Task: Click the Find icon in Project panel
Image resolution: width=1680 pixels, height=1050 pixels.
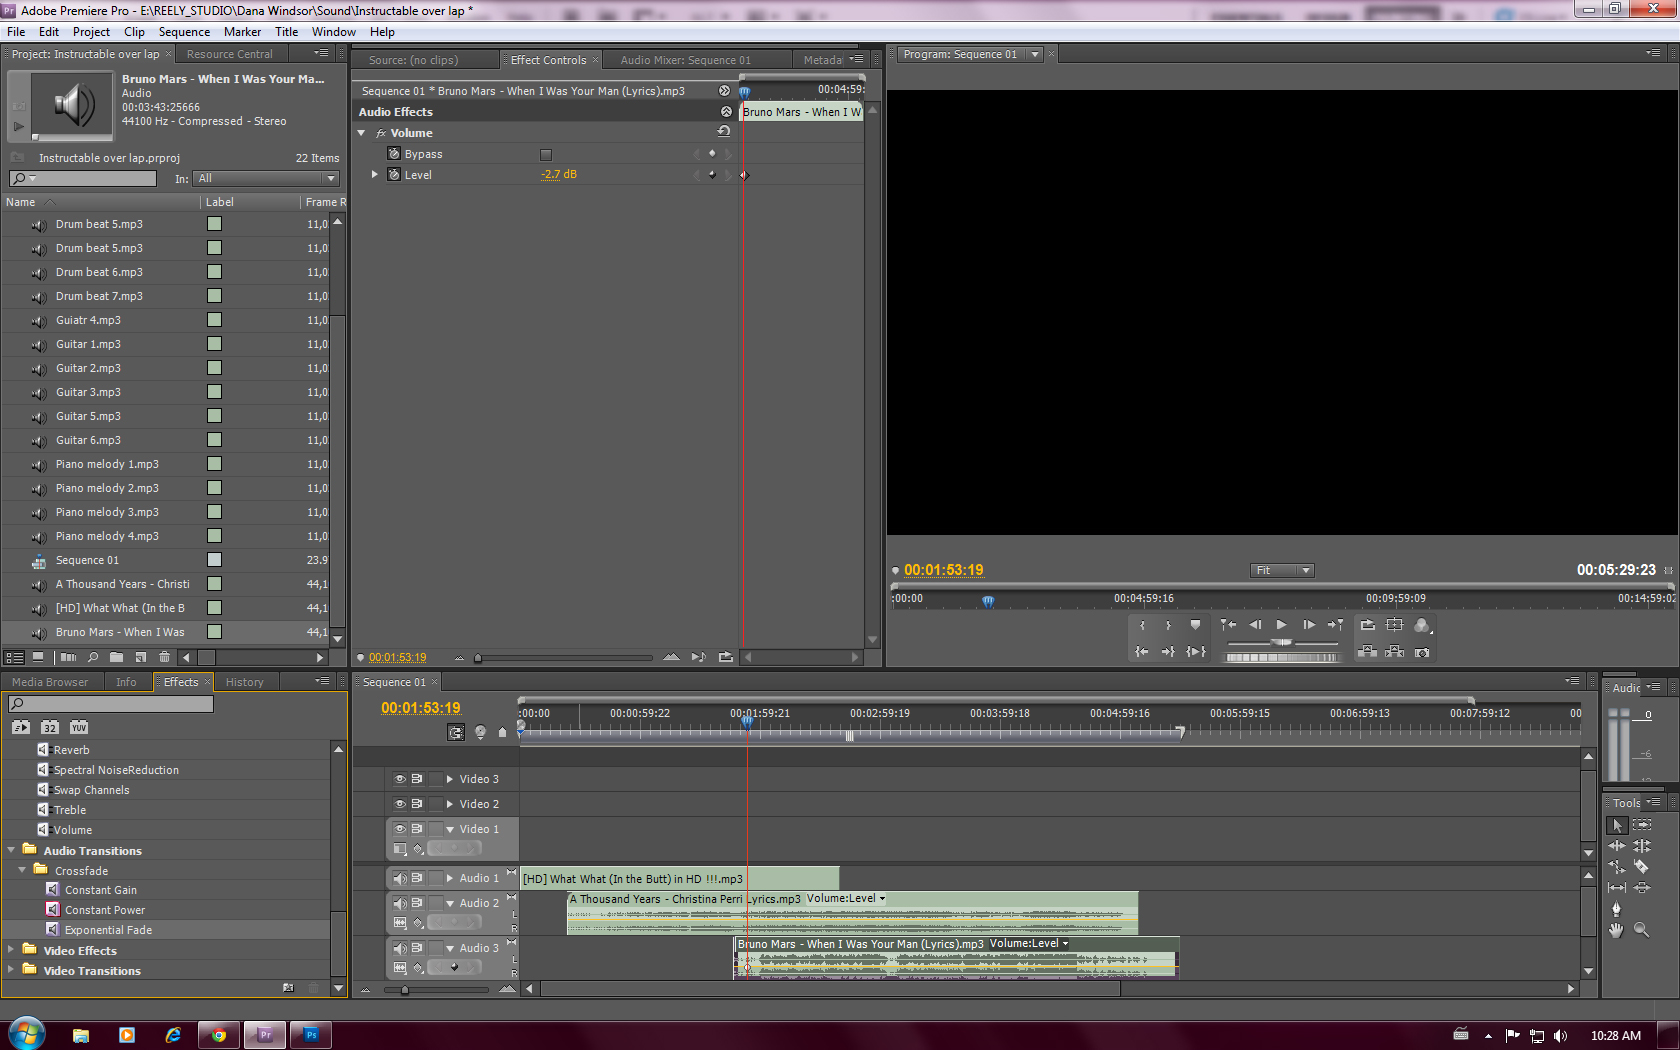Action: click(x=92, y=658)
